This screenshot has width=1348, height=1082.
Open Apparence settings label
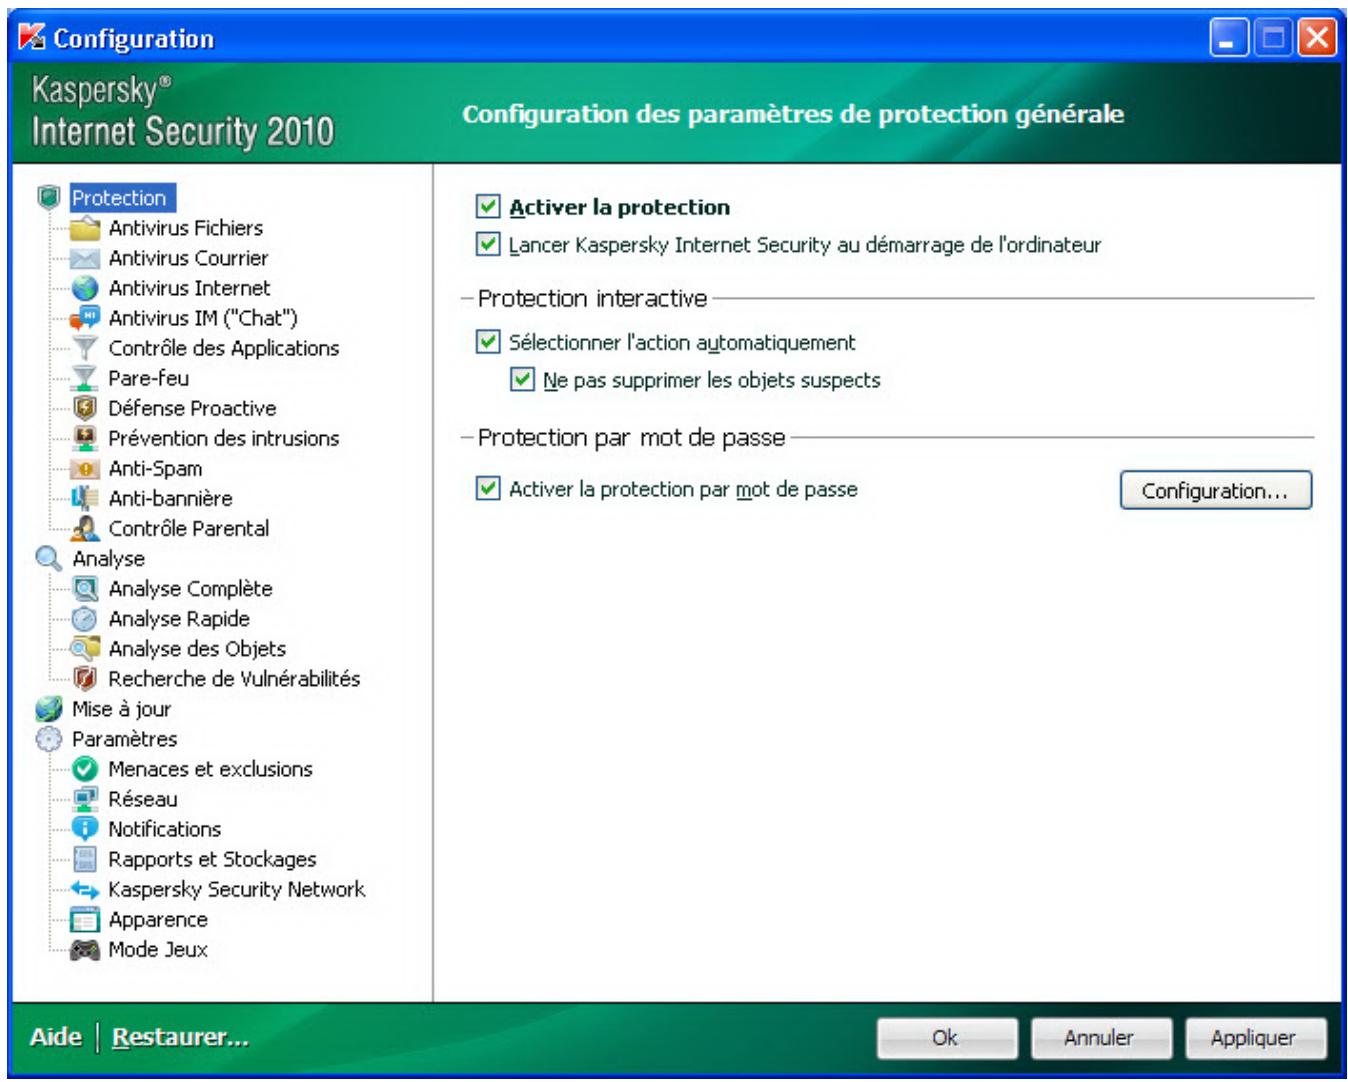(158, 919)
